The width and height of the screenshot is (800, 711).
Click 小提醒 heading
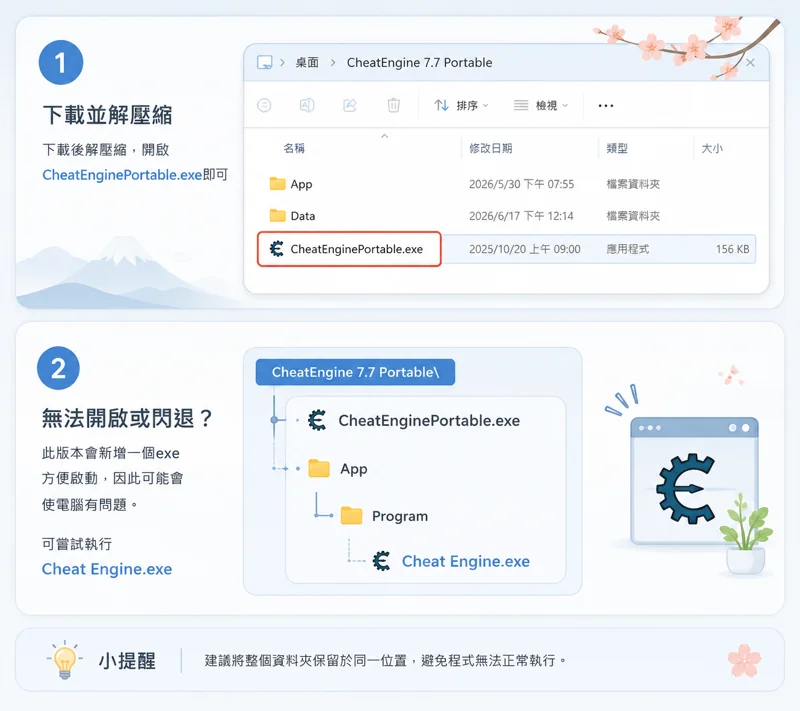(x=127, y=661)
